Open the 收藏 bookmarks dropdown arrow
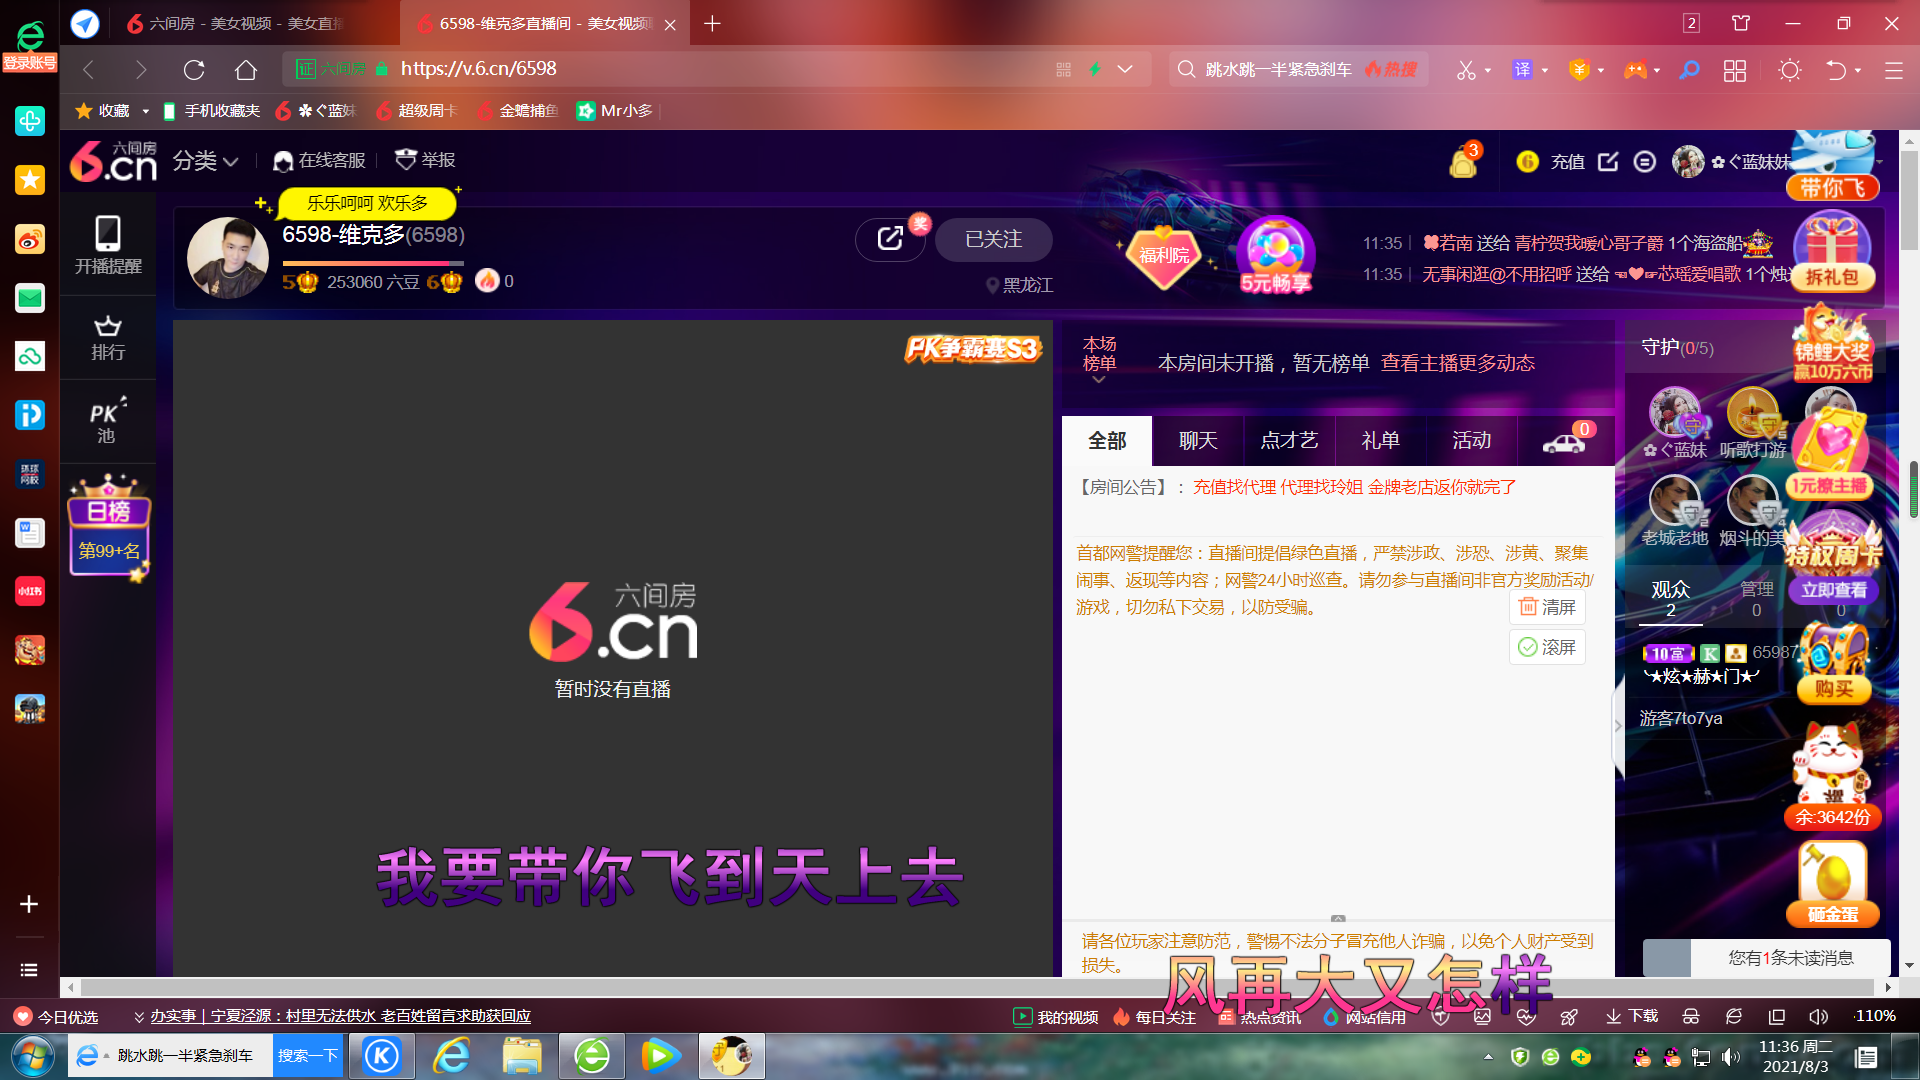Viewport: 1920px width, 1080px height. (145, 111)
